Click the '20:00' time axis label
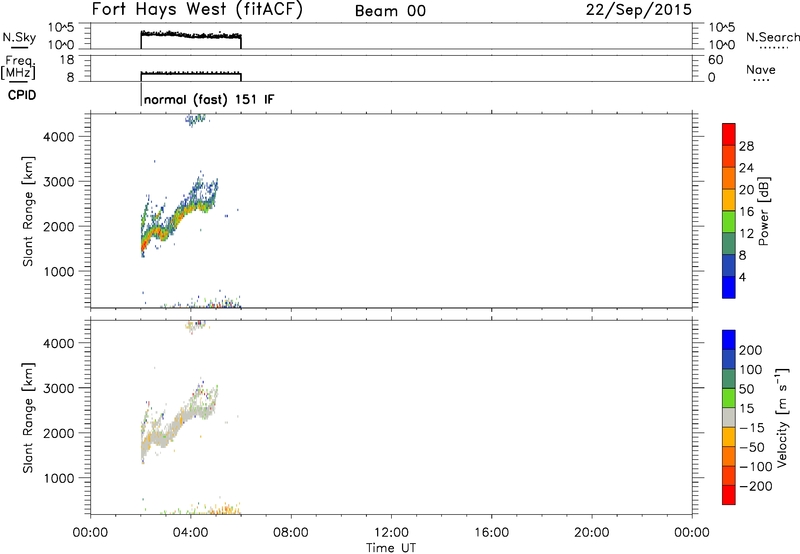 coord(592,533)
